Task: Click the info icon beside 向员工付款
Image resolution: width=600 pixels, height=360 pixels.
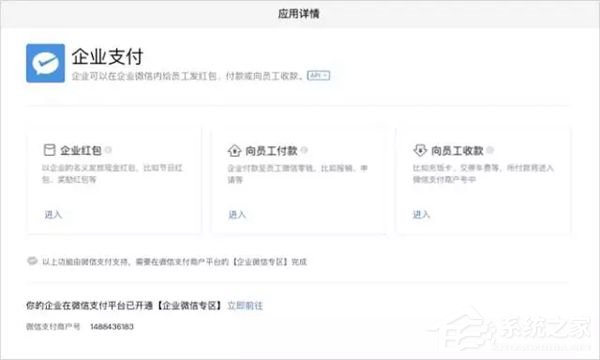Action: tap(304, 150)
